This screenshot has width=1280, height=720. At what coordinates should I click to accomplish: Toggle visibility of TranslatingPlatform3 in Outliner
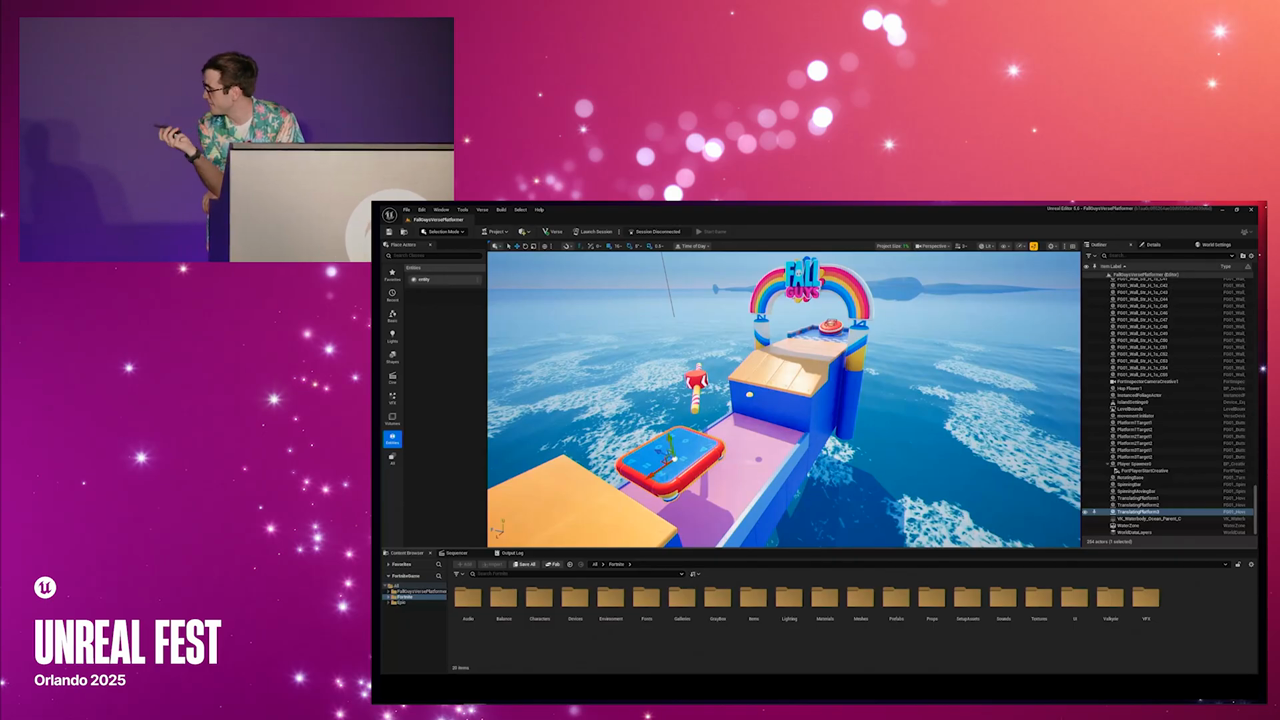[1086, 512]
